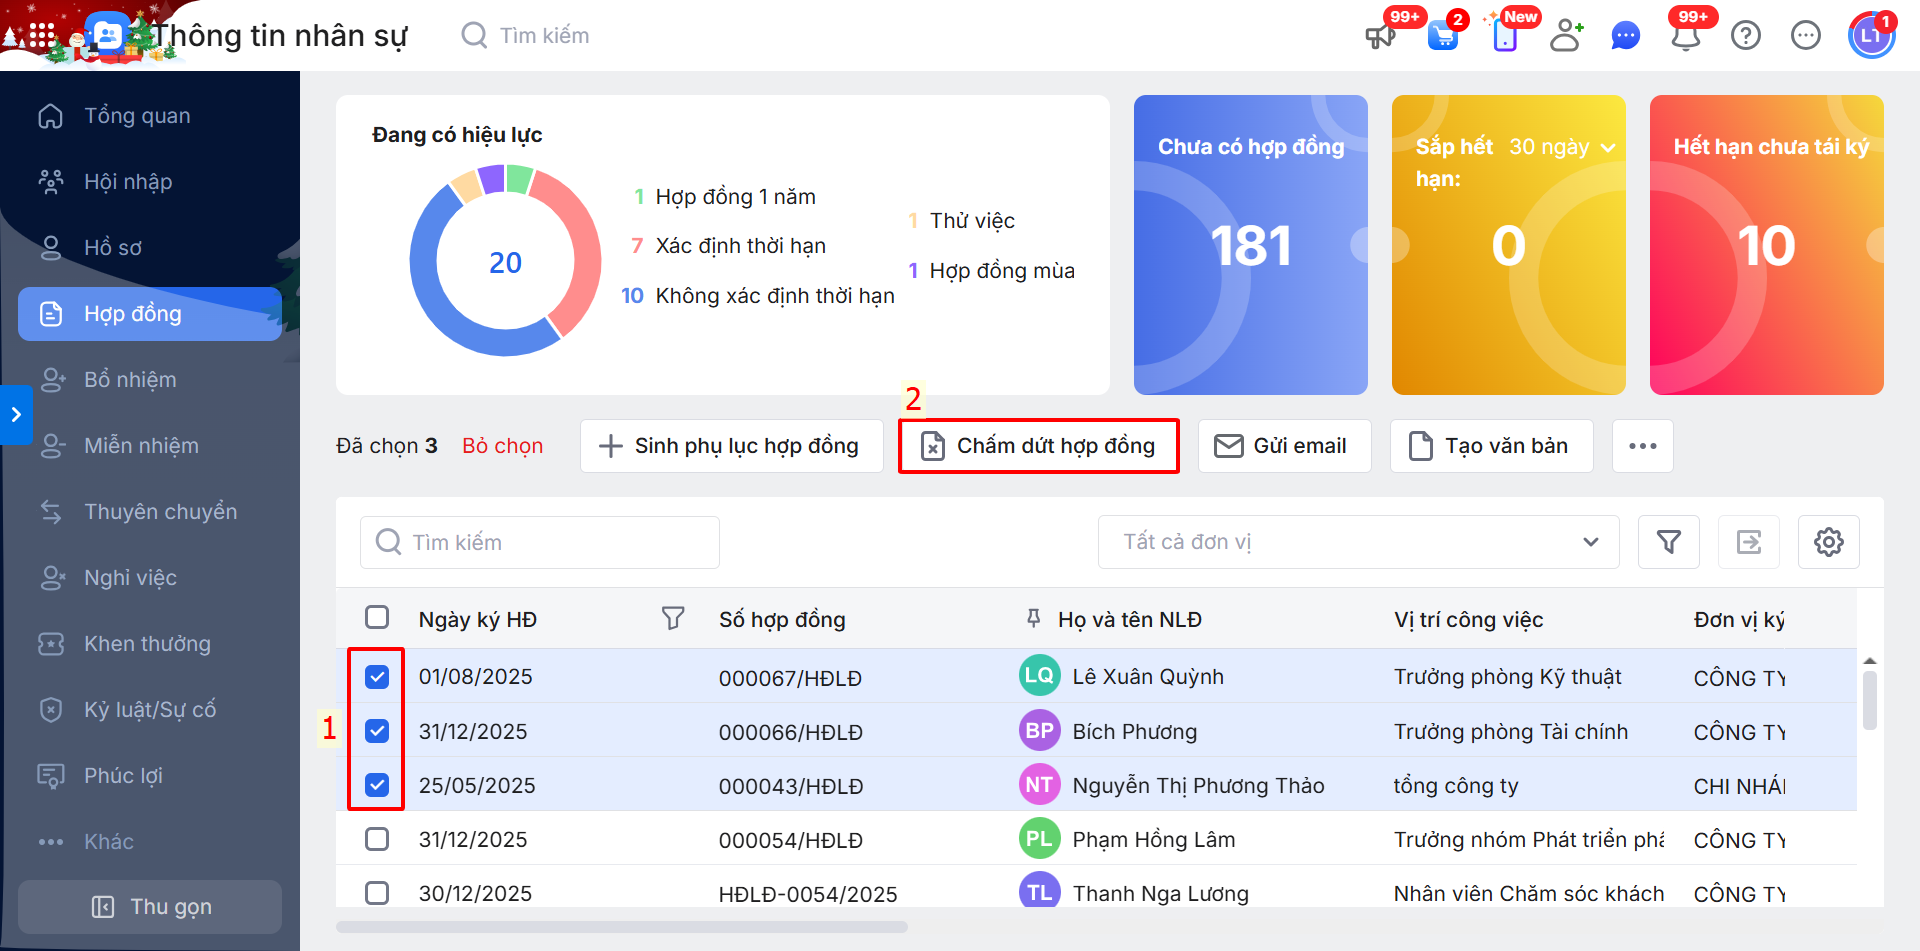Click the Bỏ chọn link
The height and width of the screenshot is (951, 1920).
502,446
